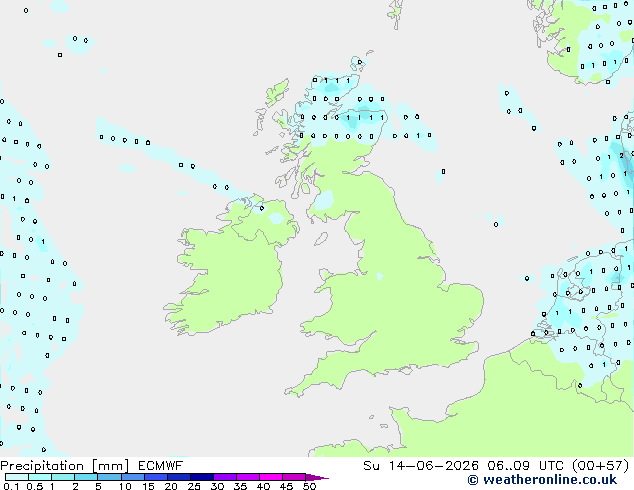The image size is (634, 490).
Task: Click the '50' legend scale value
Action: (x=309, y=486)
